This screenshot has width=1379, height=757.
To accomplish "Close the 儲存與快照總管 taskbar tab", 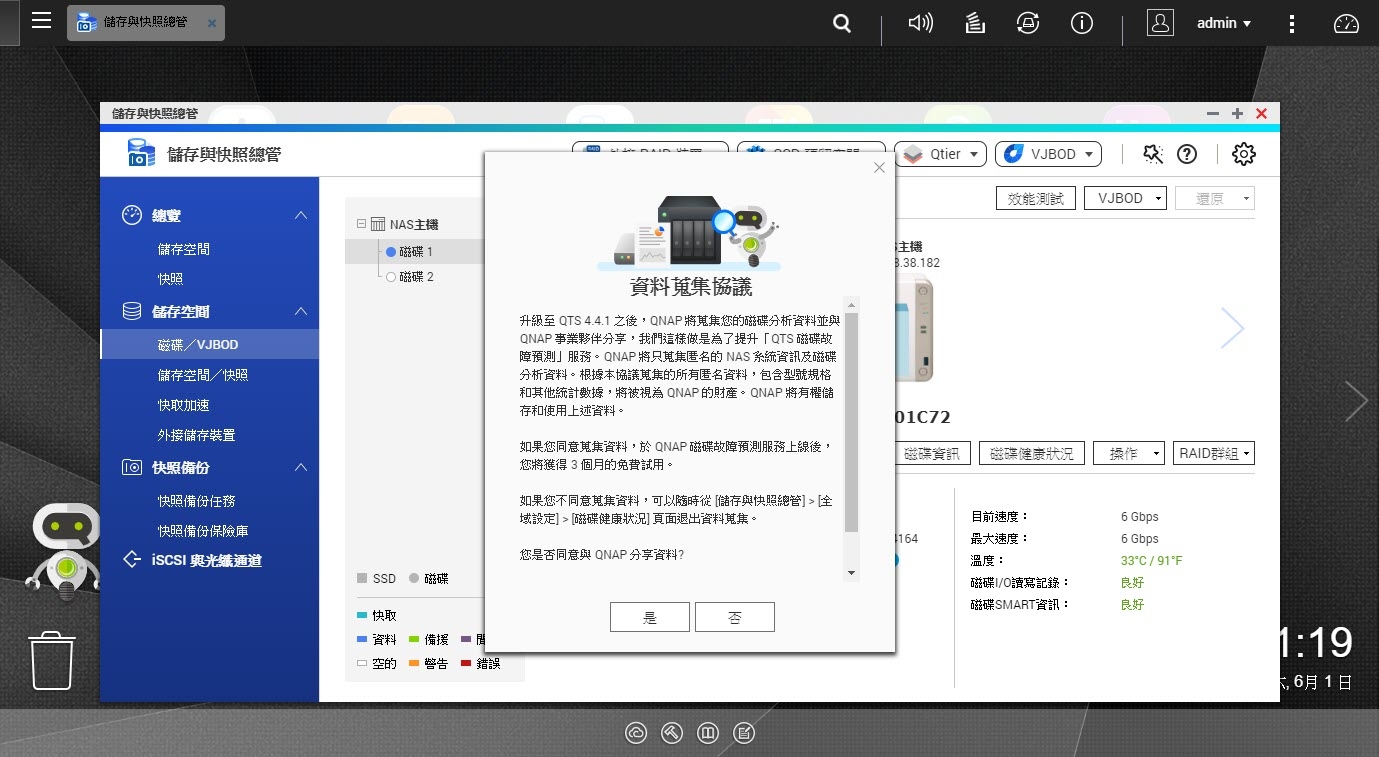I will click(211, 22).
